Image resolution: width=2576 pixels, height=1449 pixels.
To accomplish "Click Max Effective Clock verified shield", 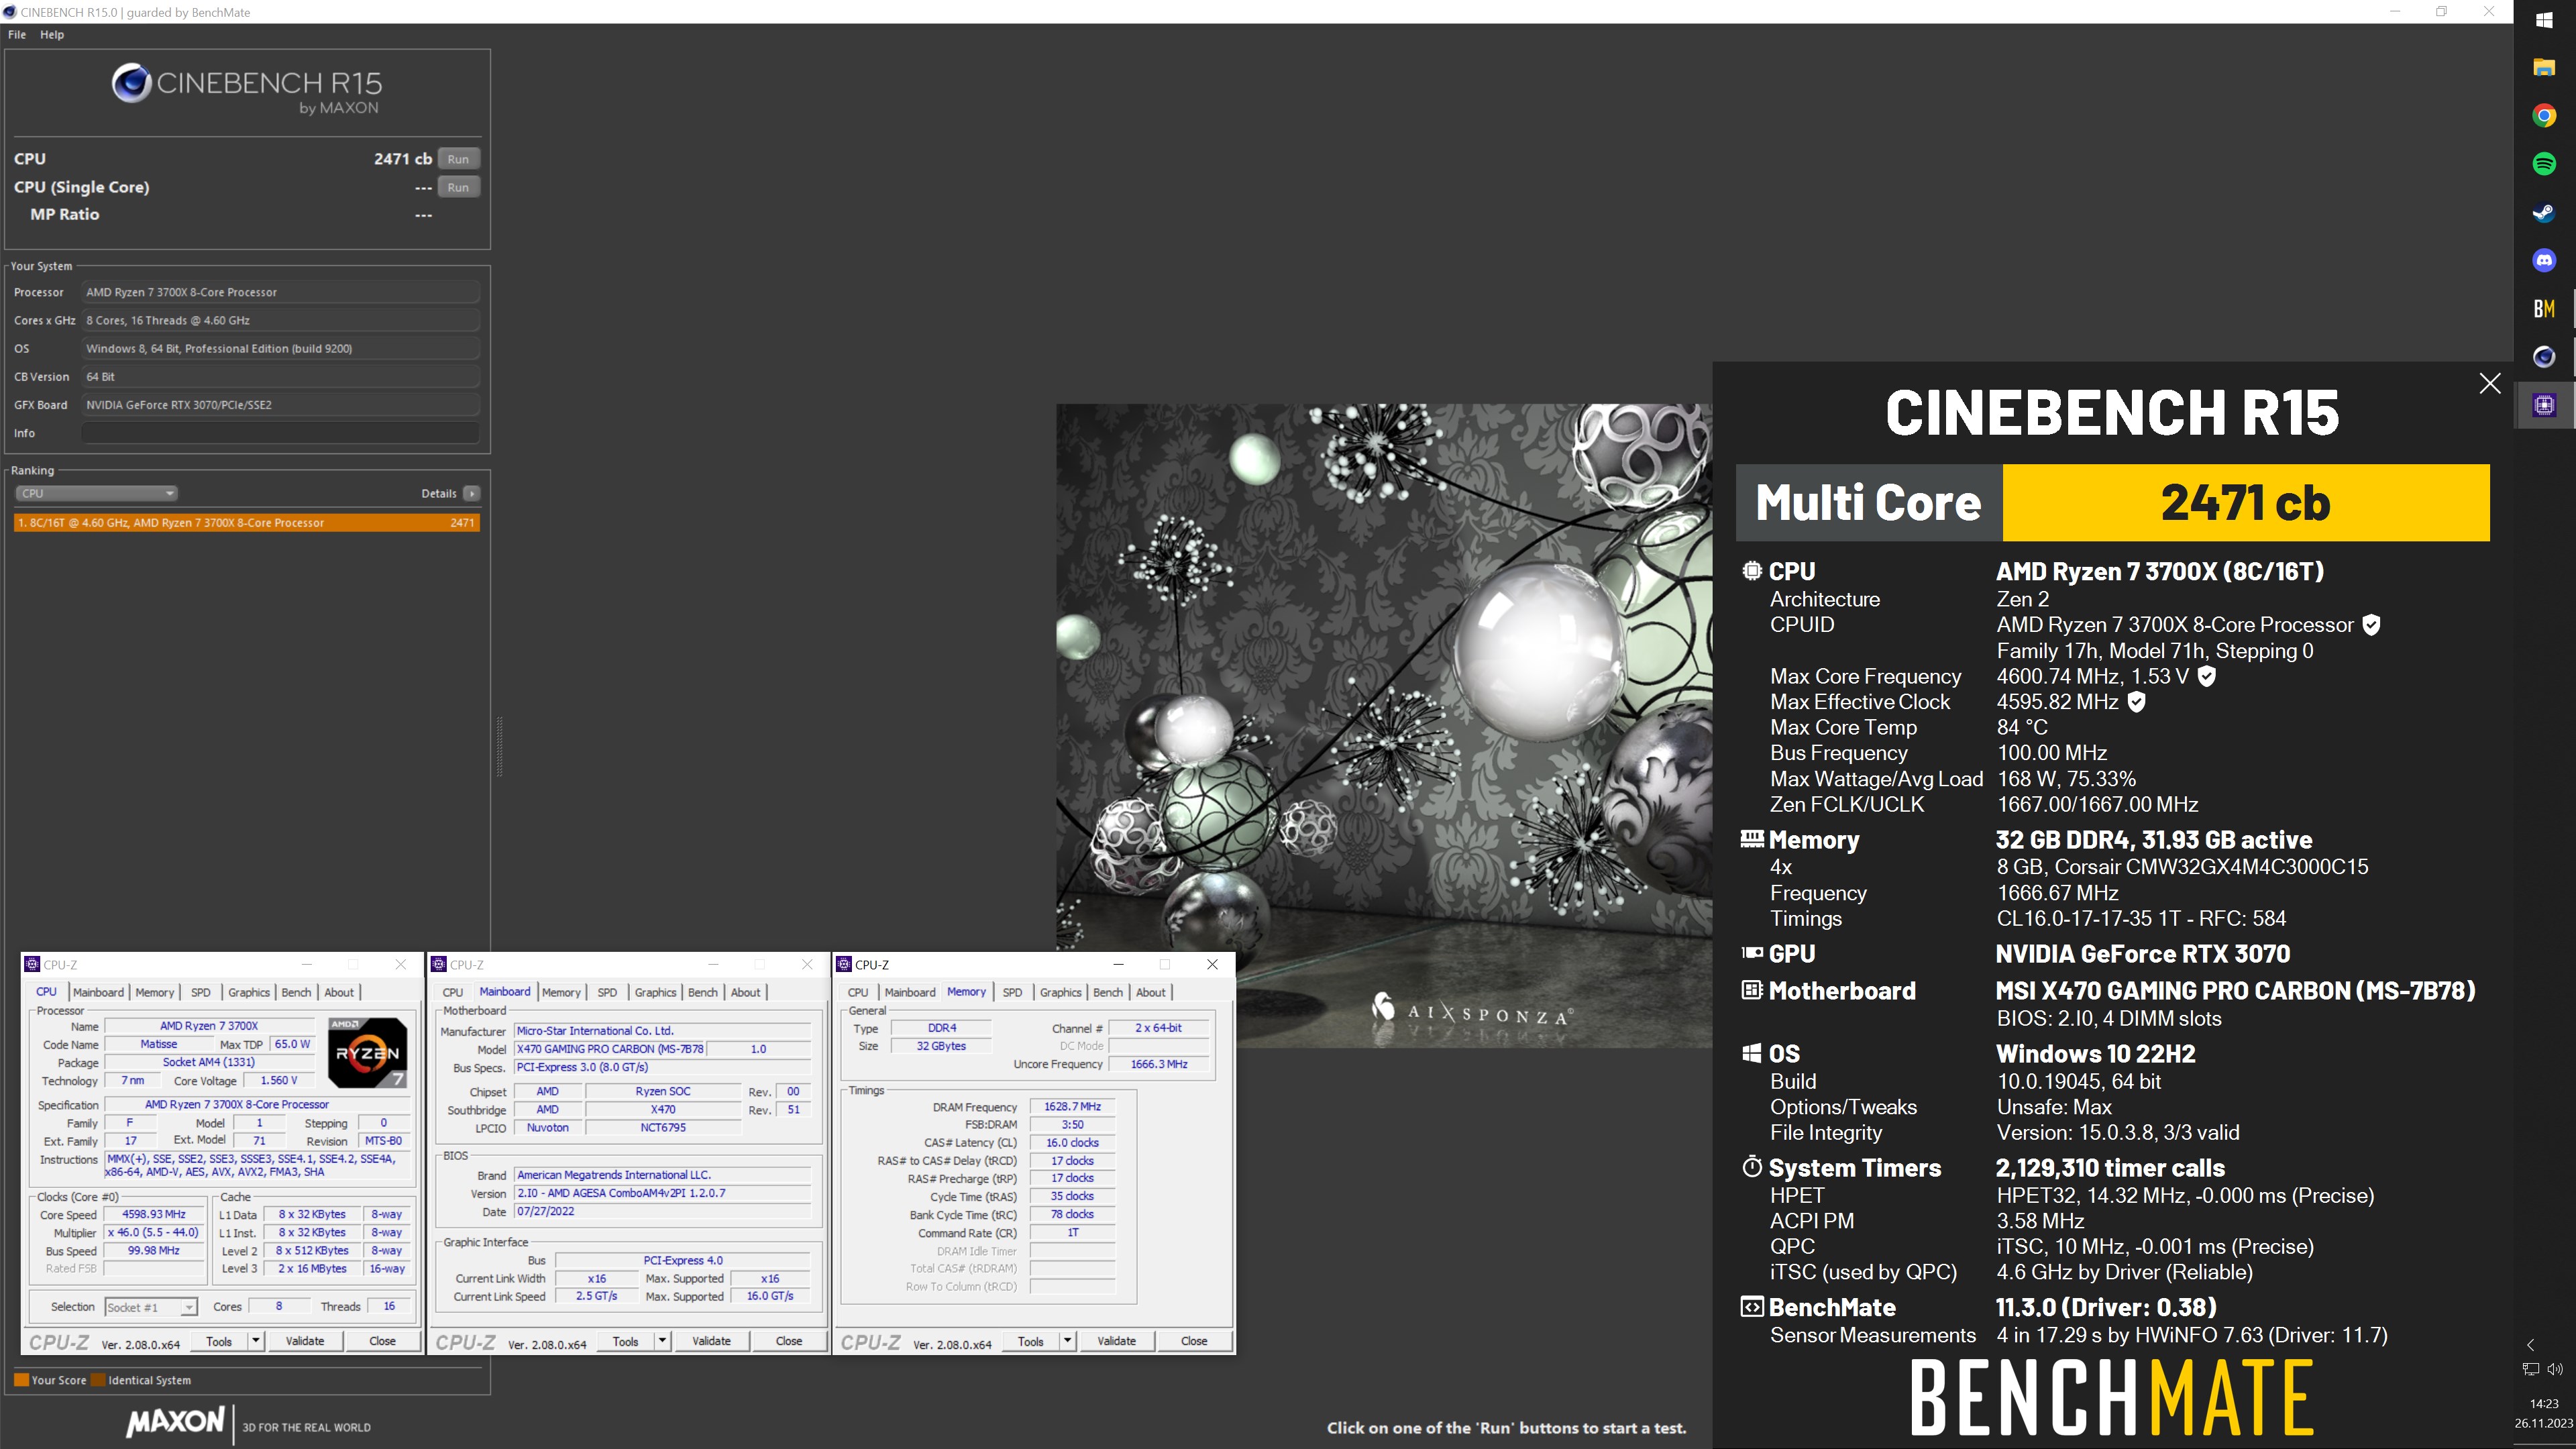I will [x=2136, y=702].
